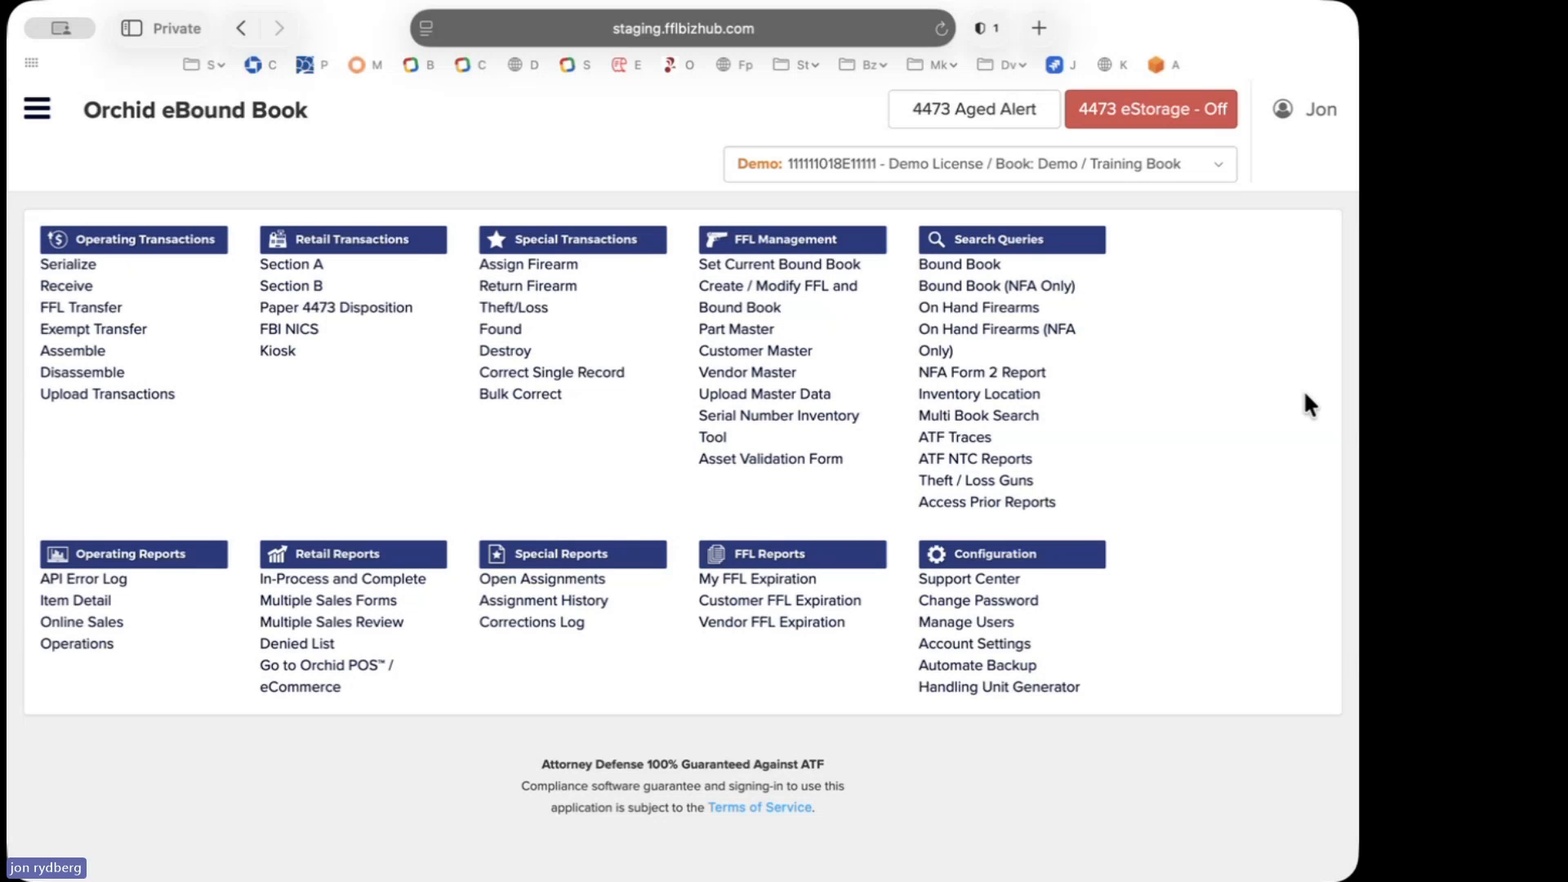The width and height of the screenshot is (1568, 882).
Task: Open the apps grid bookmark icon
Action: (x=32, y=63)
